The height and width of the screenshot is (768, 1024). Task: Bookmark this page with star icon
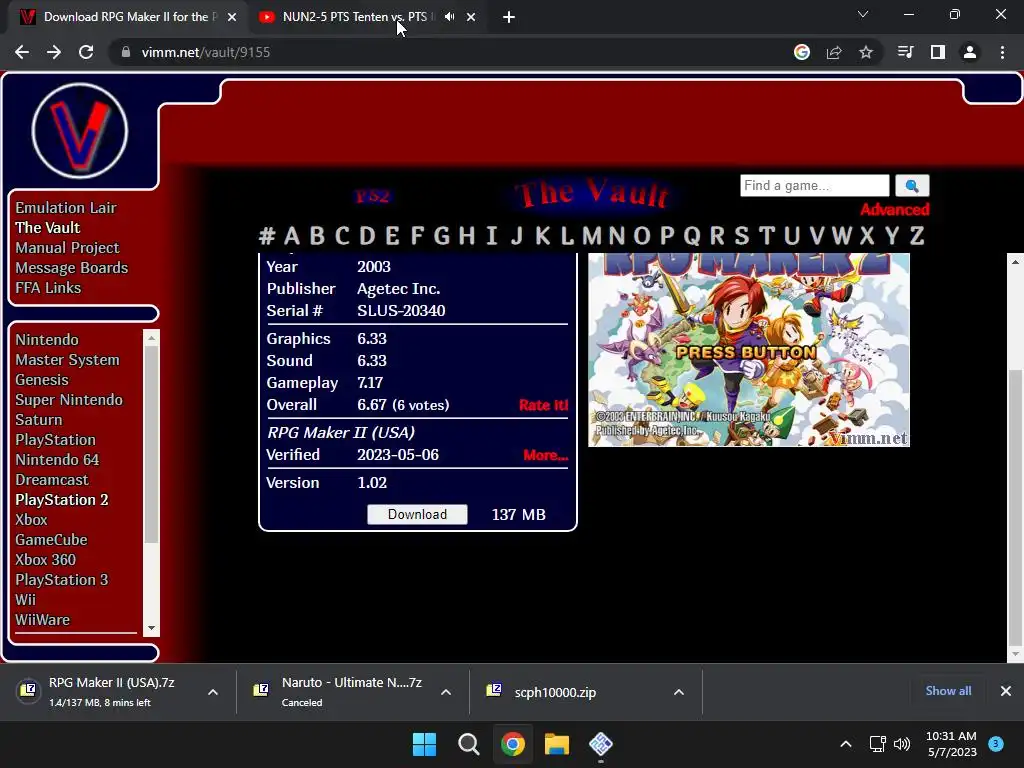click(x=866, y=52)
